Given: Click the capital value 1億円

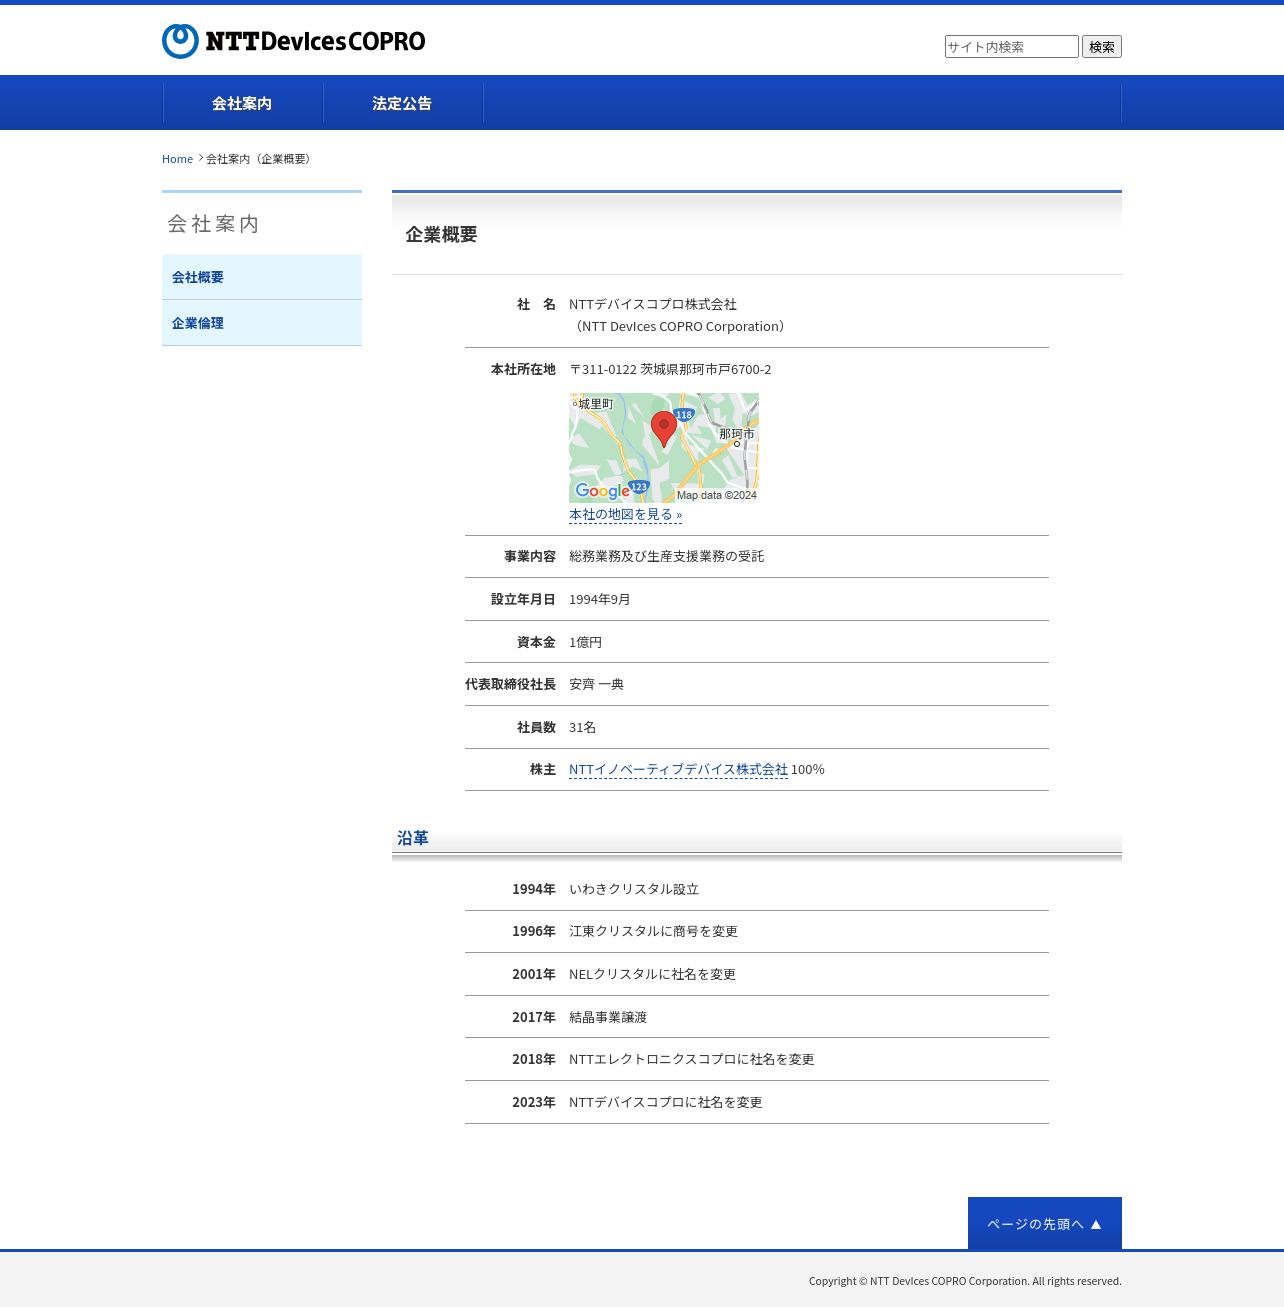Looking at the screenshot, I should [585, 642].
